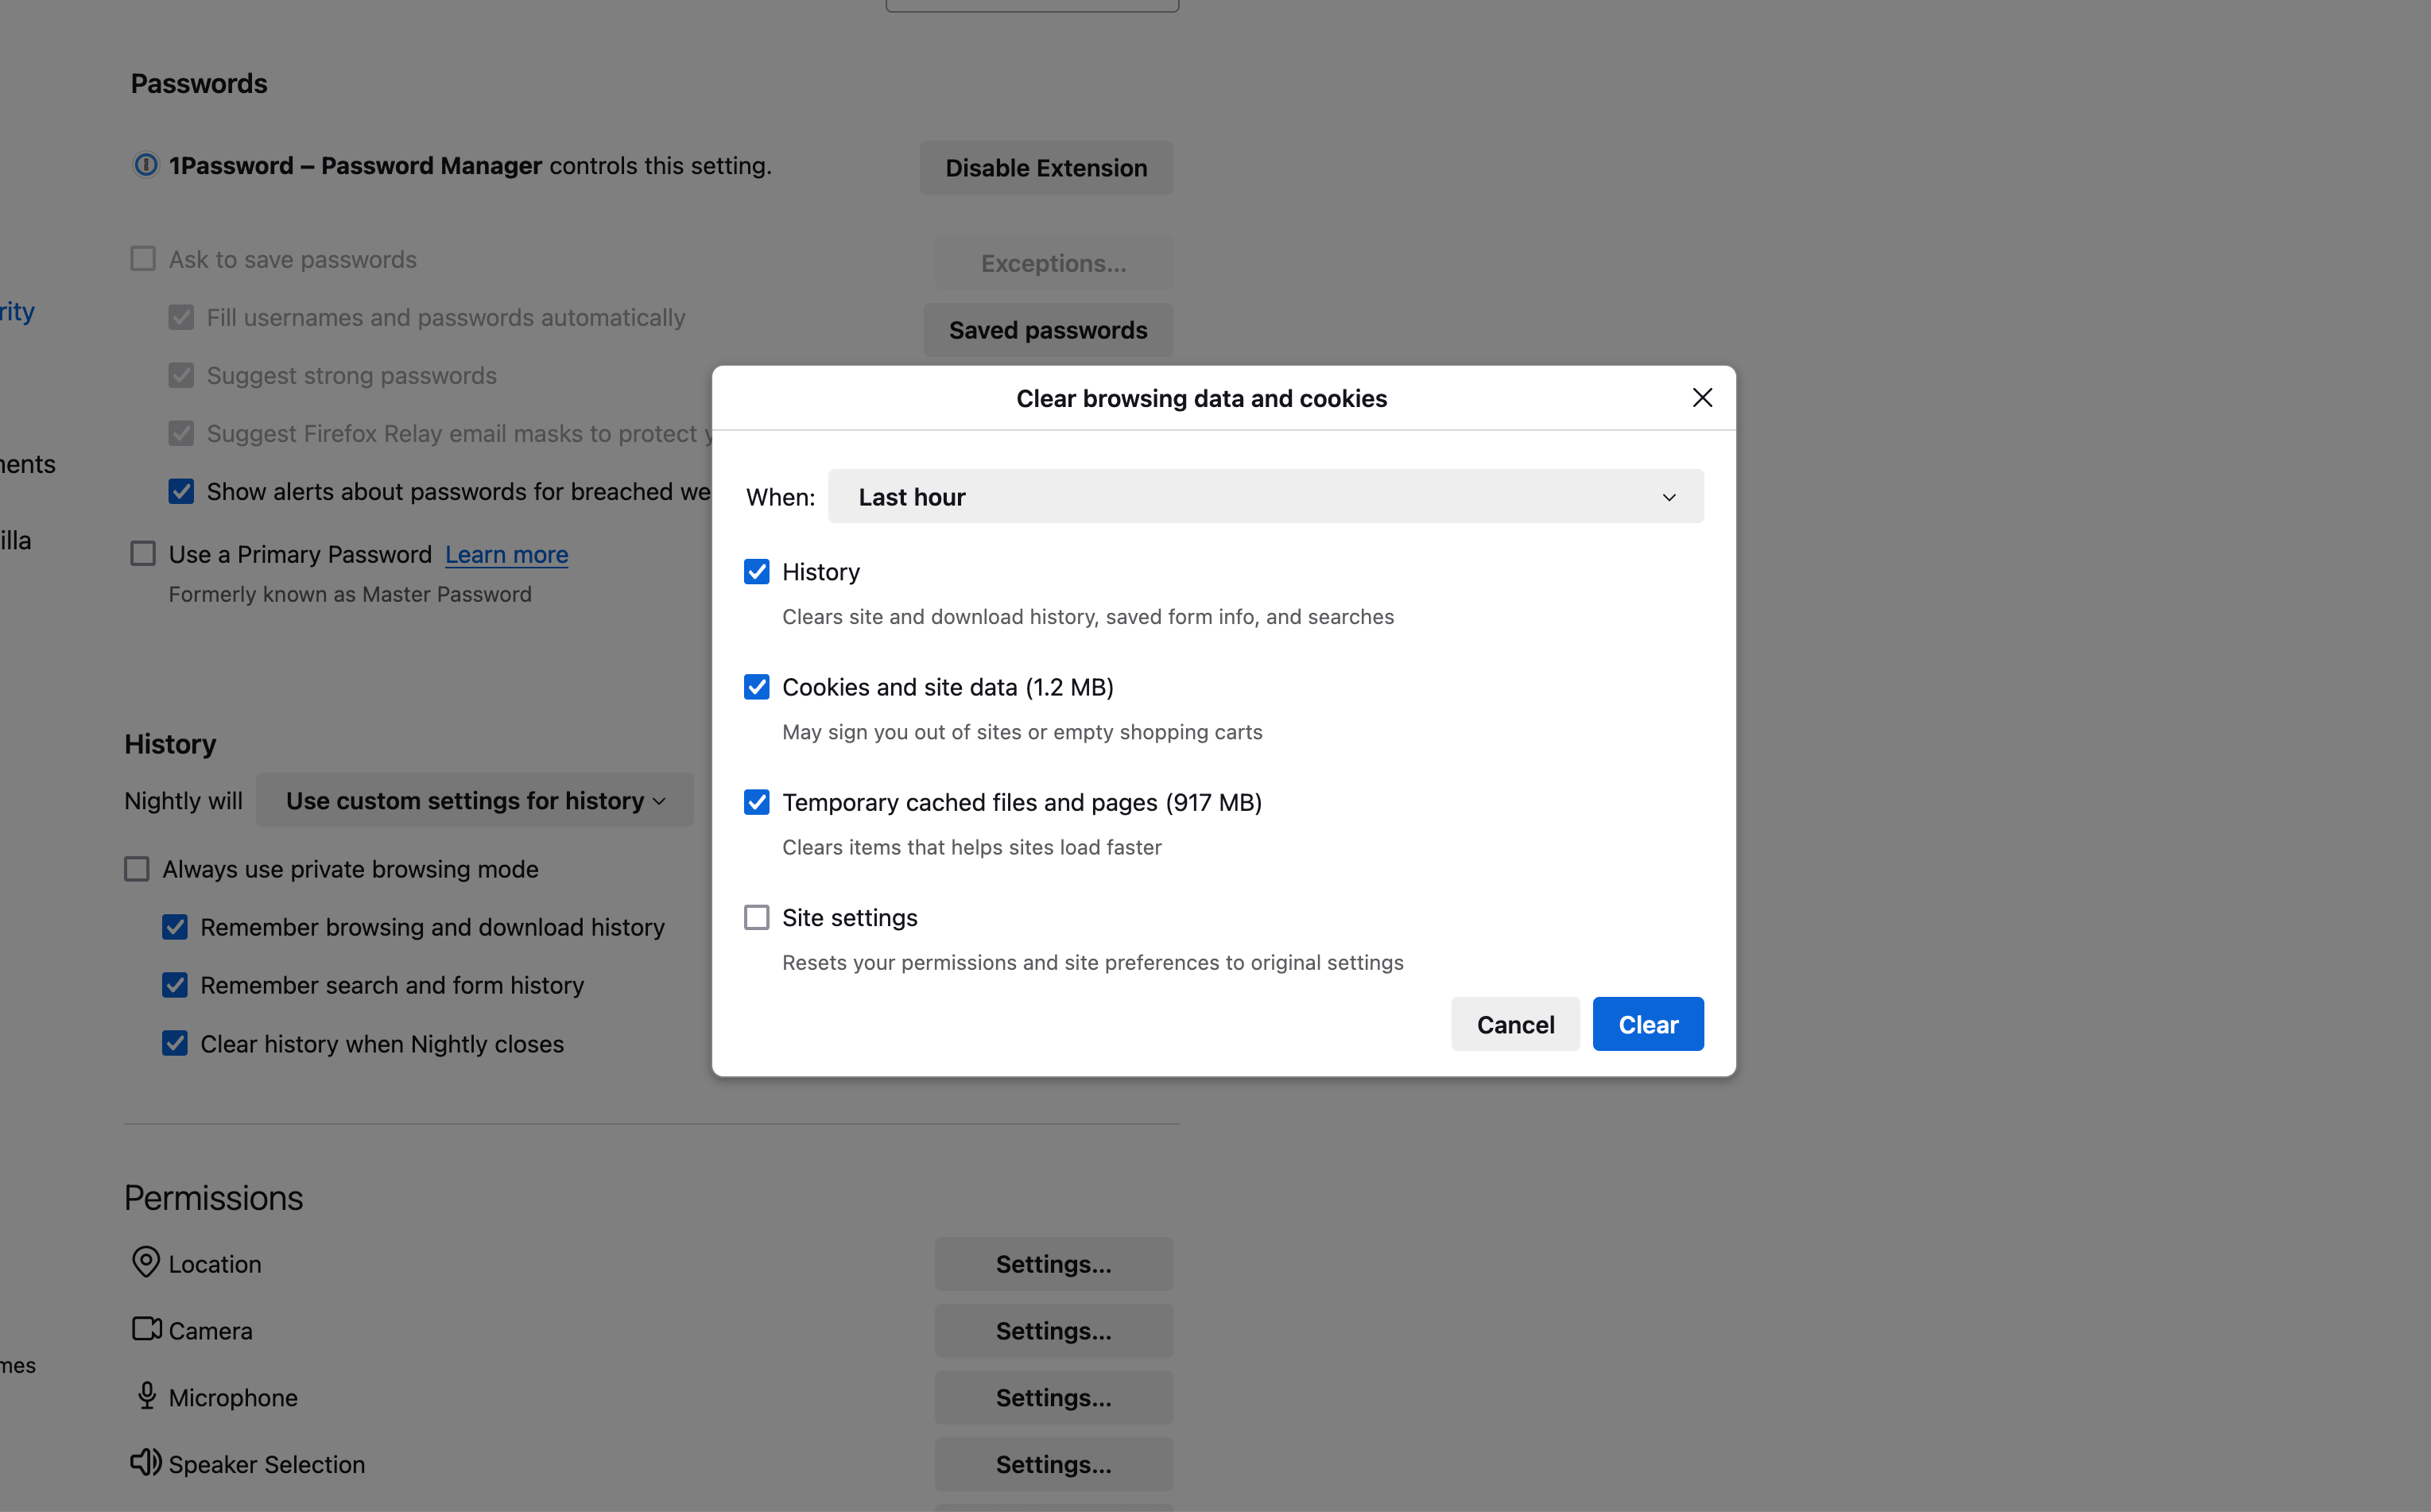The height and width of the screenshot is (1512, 2431).
Task: Click the Location pin icon
Action: (146, 1262)
